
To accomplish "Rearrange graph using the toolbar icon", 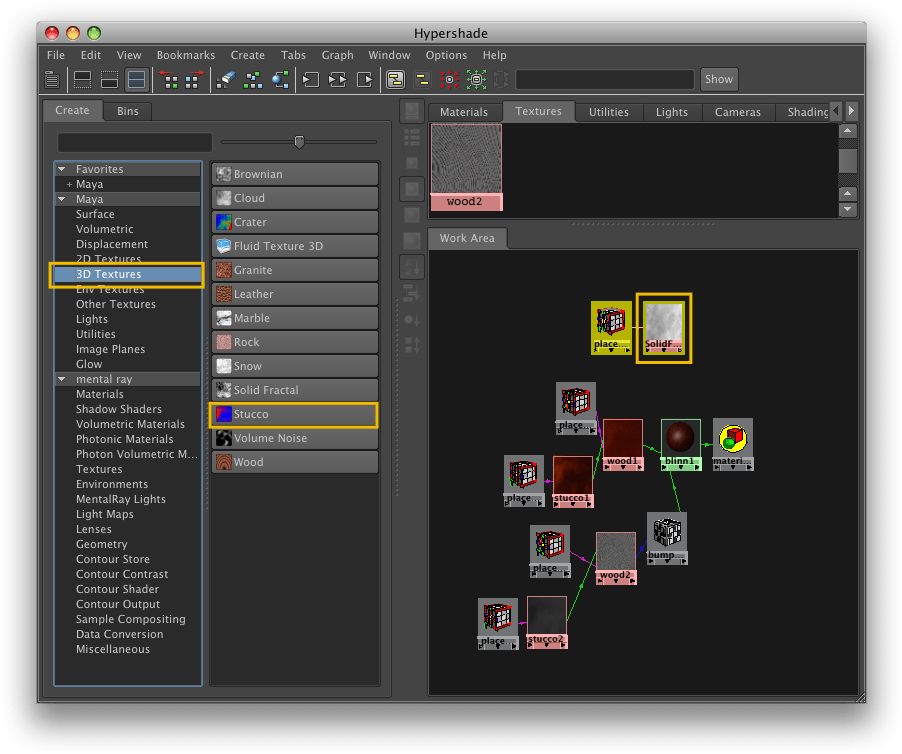I will click(x=253, y=79).
